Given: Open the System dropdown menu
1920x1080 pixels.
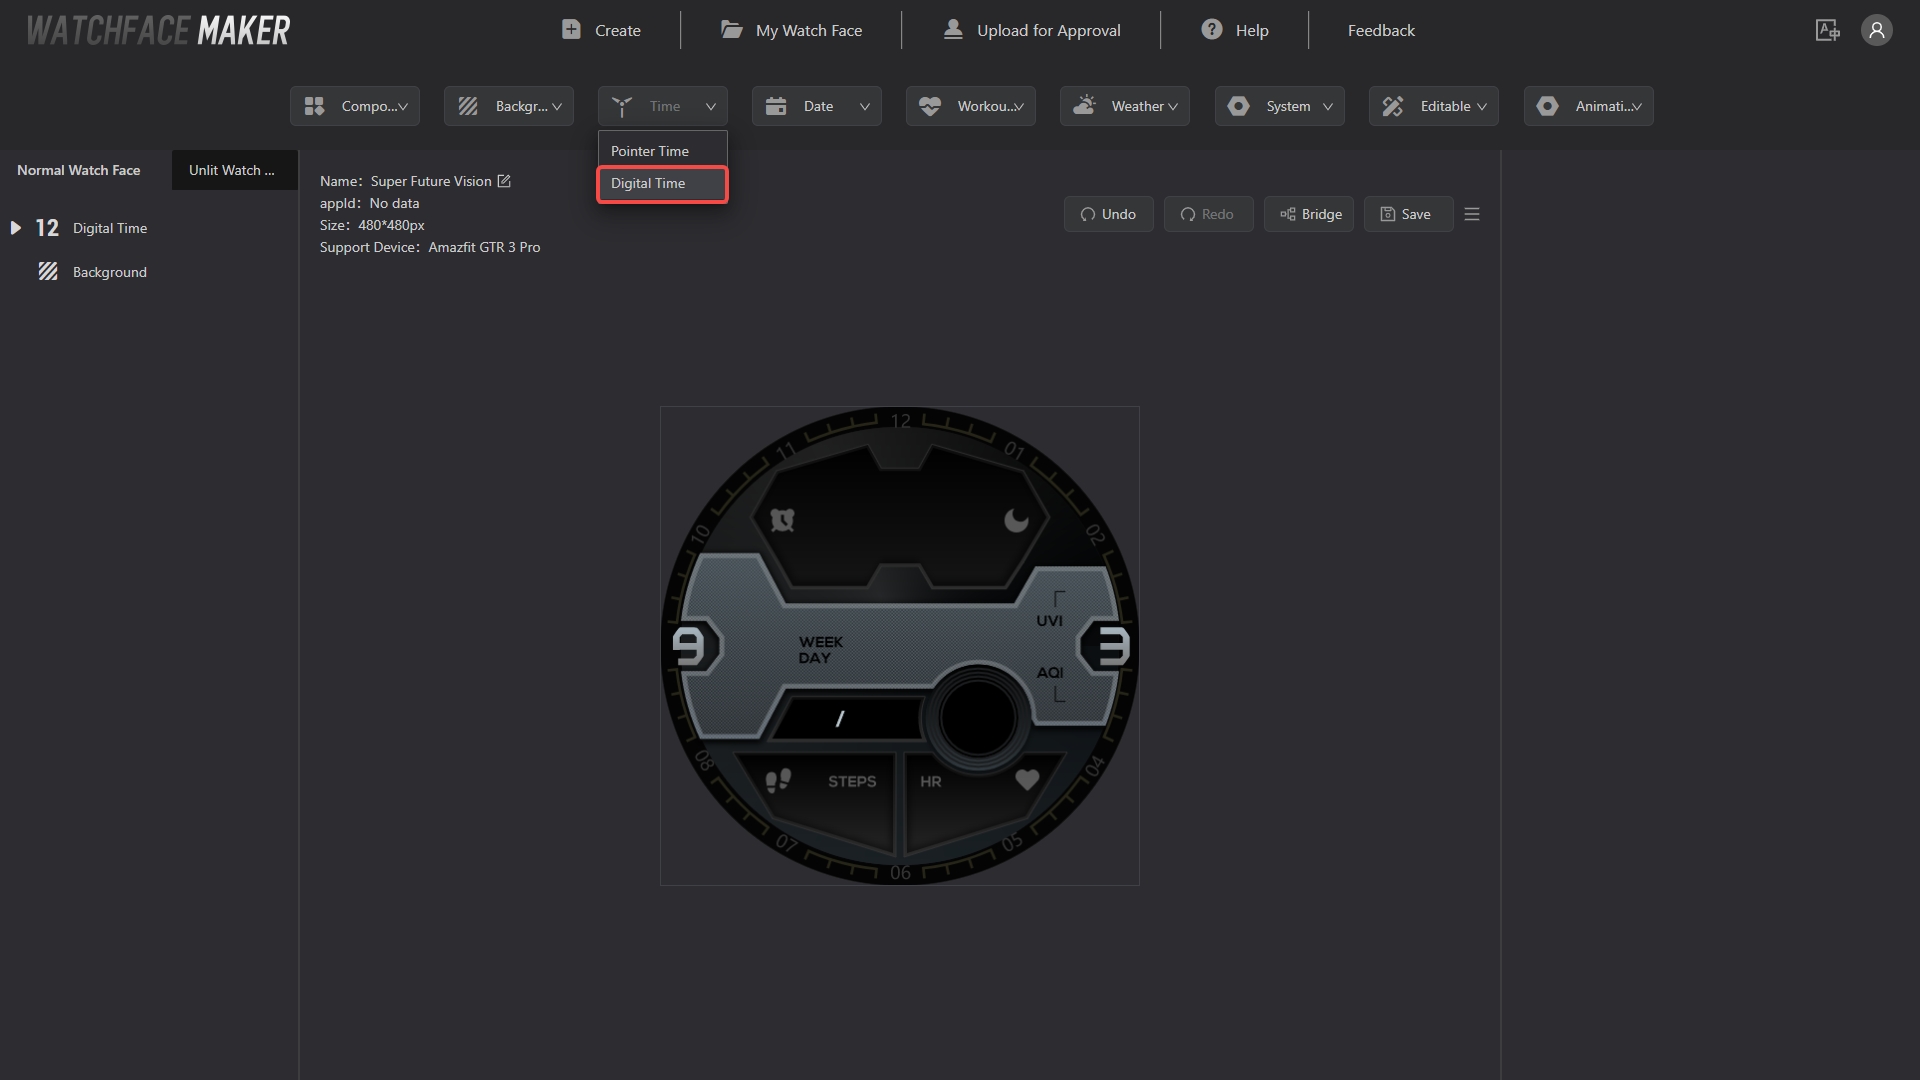Looking at the screenshot, I should click(1279, 106).
